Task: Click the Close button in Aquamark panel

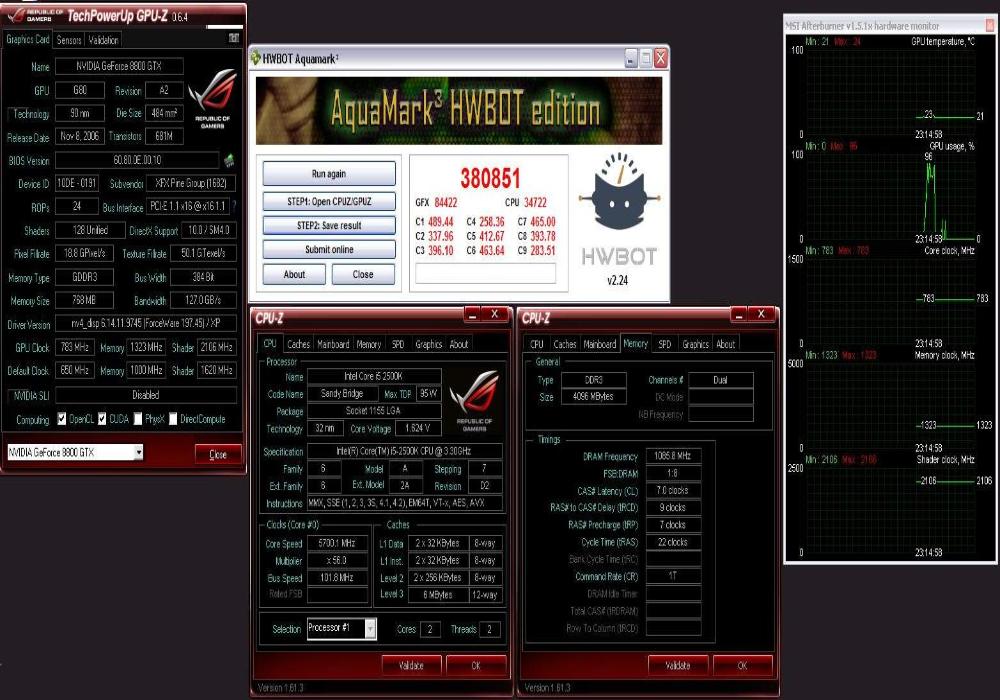Action: [x=363, y=274]
